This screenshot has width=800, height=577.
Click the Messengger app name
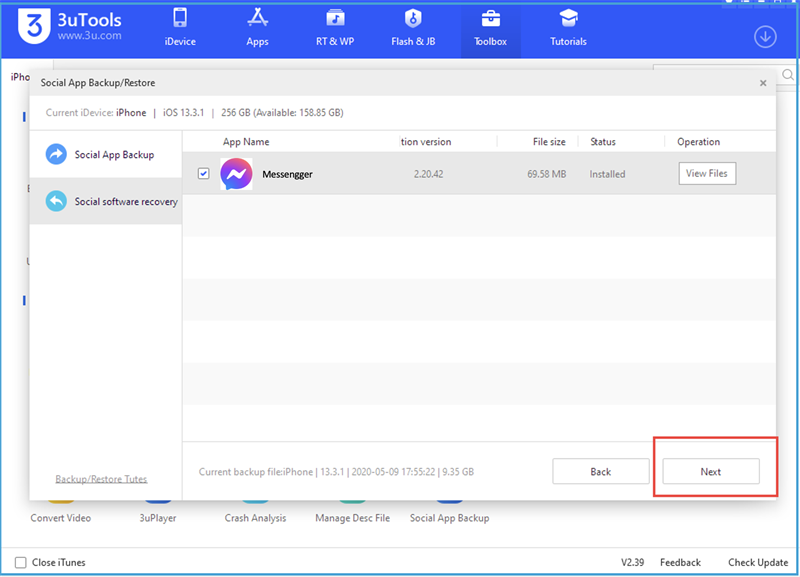[287, 174]
